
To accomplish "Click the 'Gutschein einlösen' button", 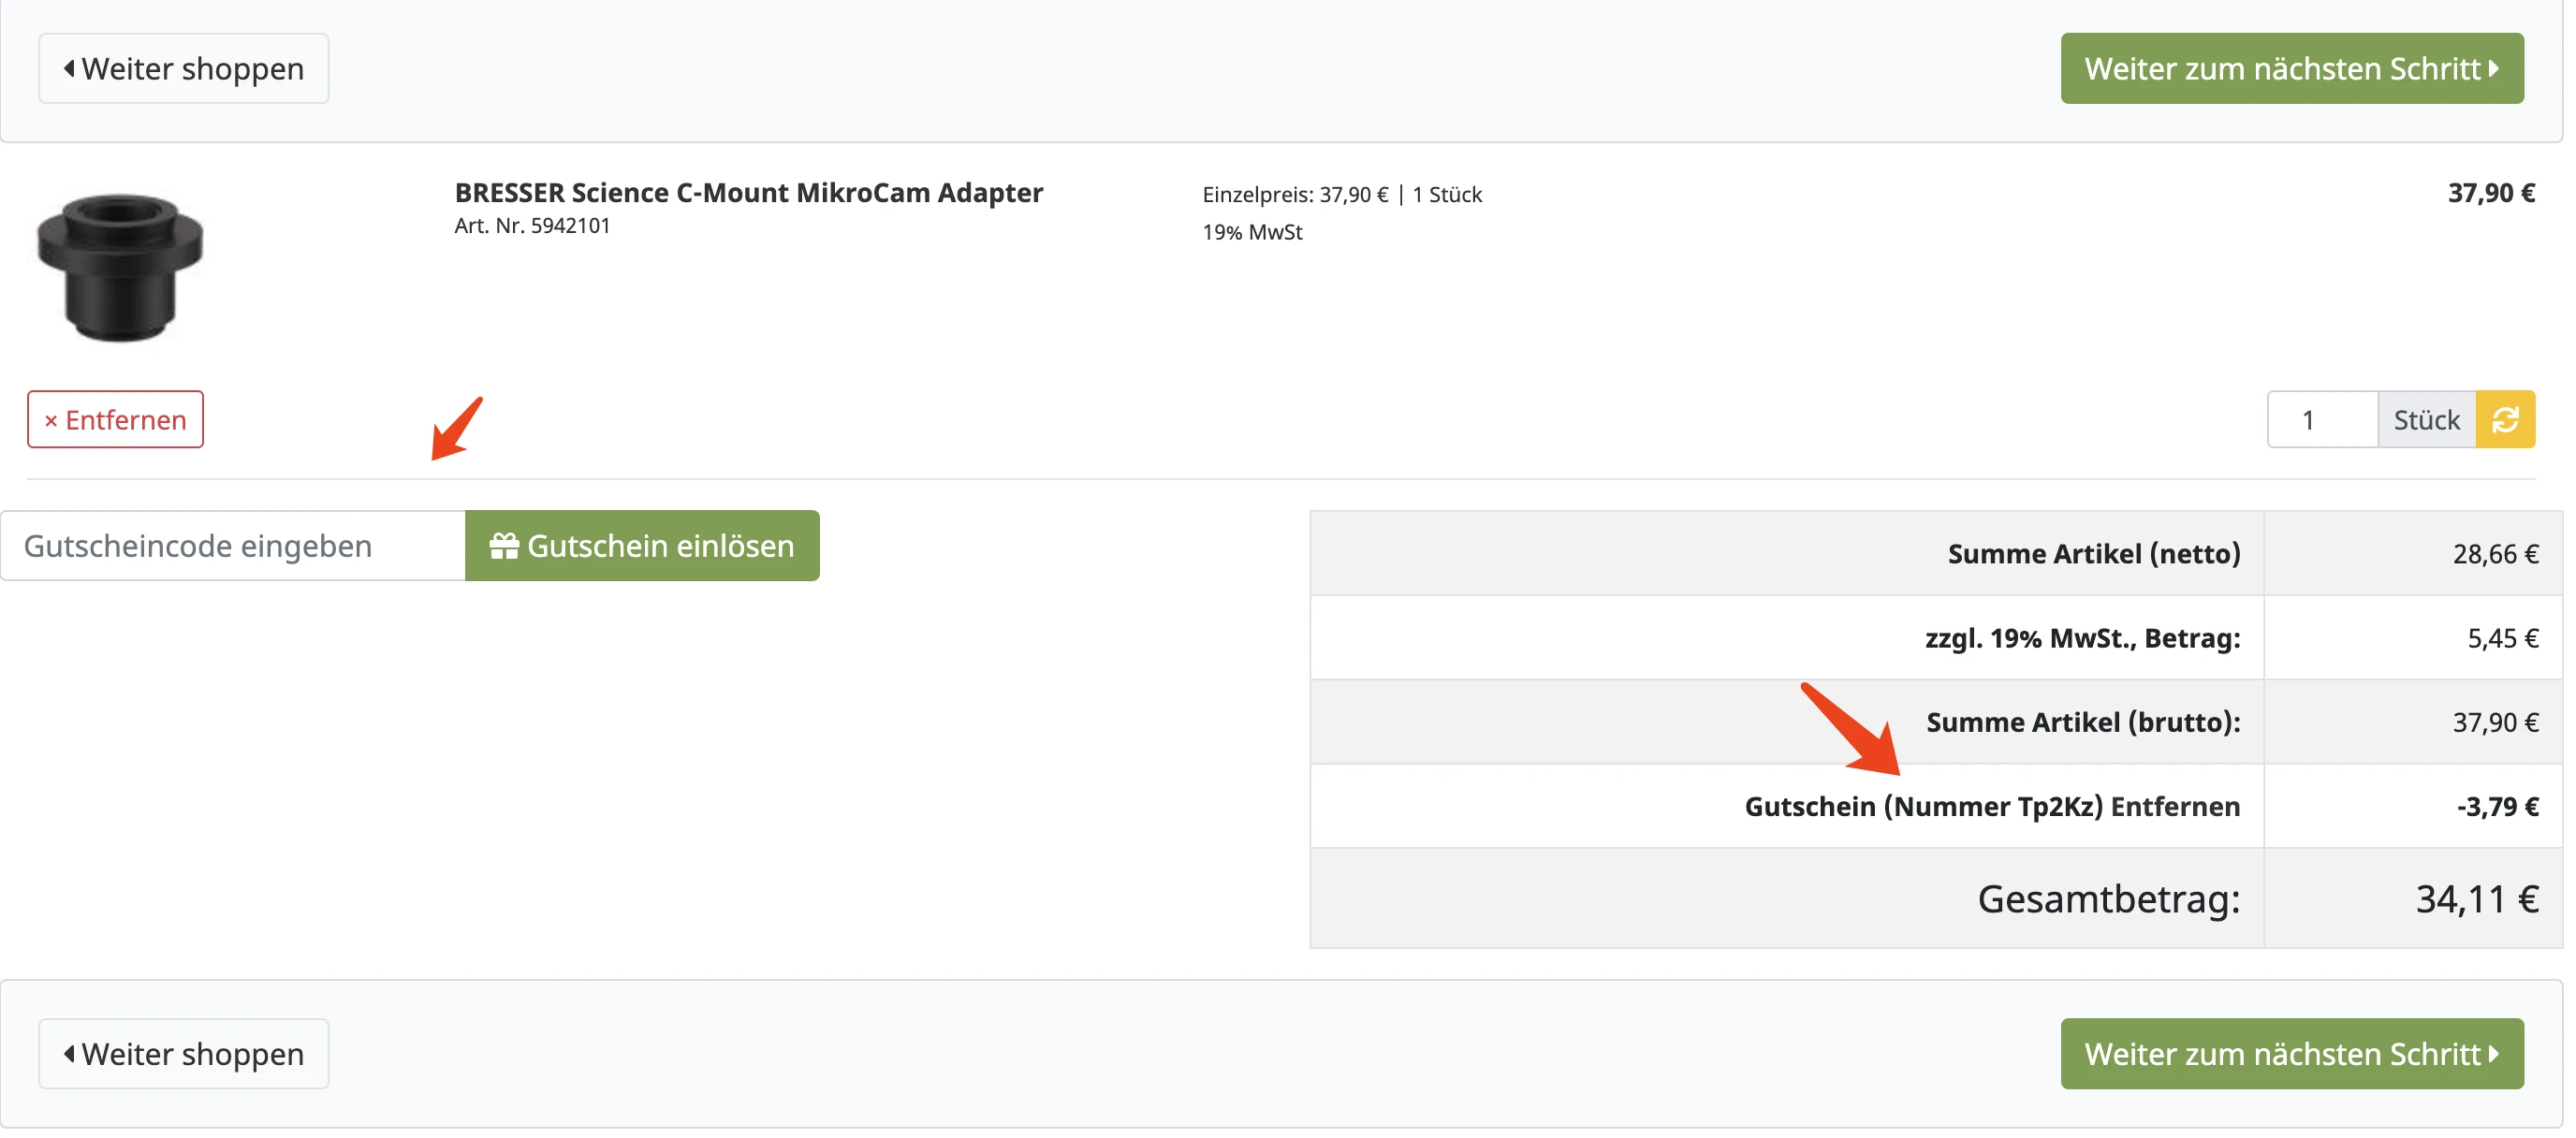I will 642,545.
